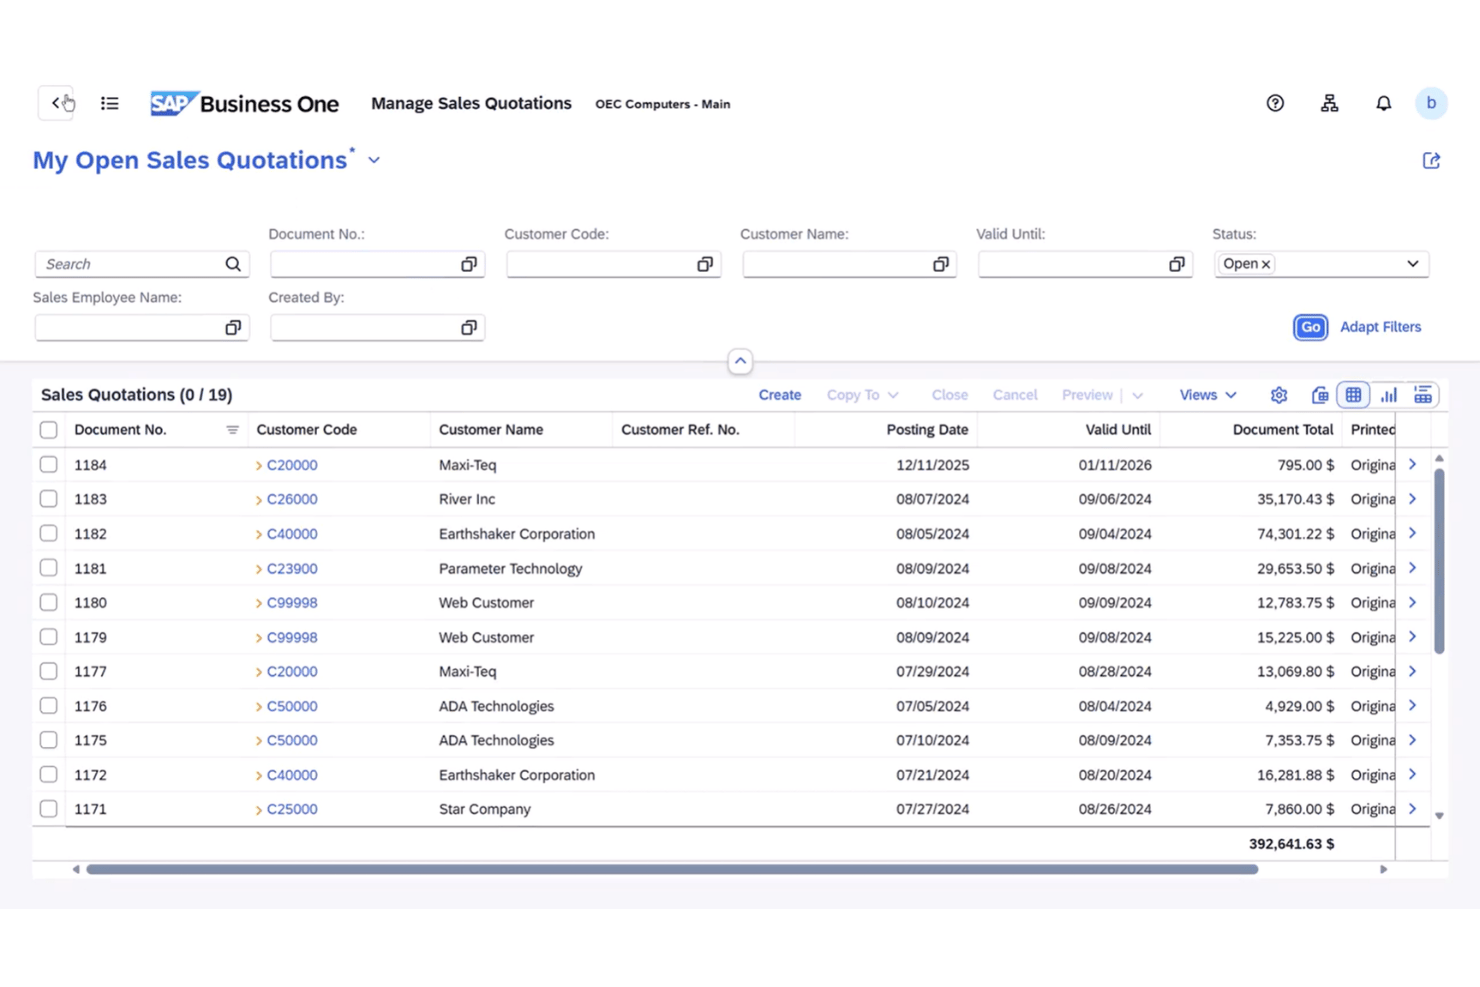Open value help for Customer Code filter
This screenshot has height=987, width=1480.
(704, 264)
